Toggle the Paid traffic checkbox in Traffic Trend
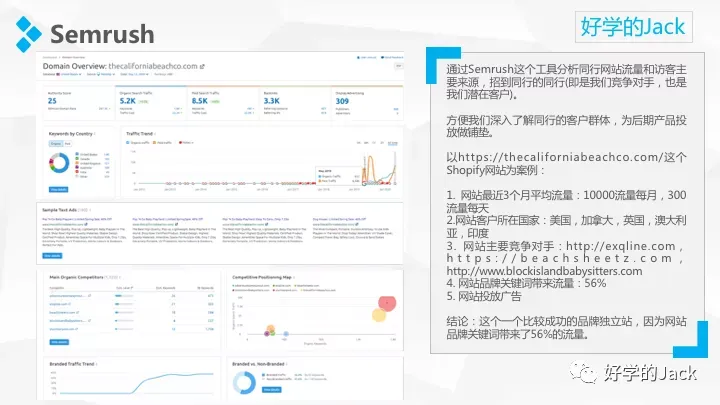 coord(155,143)
